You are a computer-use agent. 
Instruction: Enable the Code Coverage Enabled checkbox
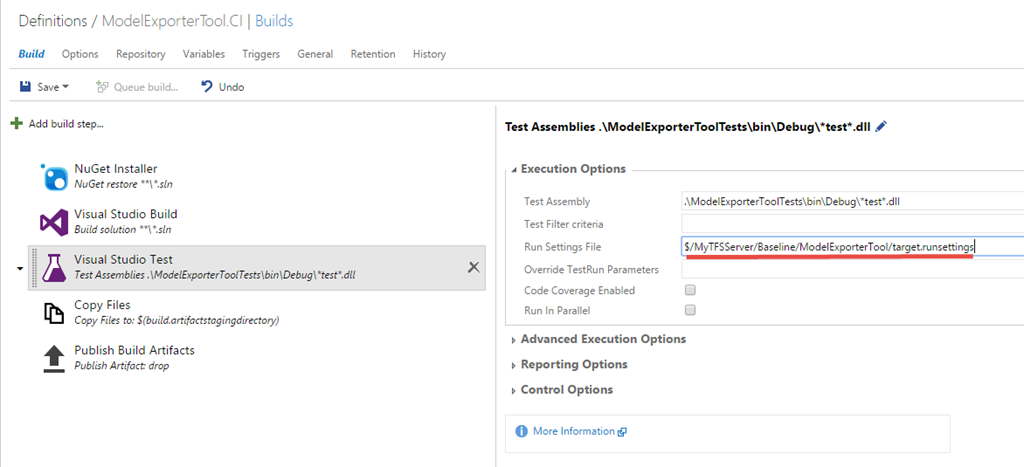(x=689, y=290)
